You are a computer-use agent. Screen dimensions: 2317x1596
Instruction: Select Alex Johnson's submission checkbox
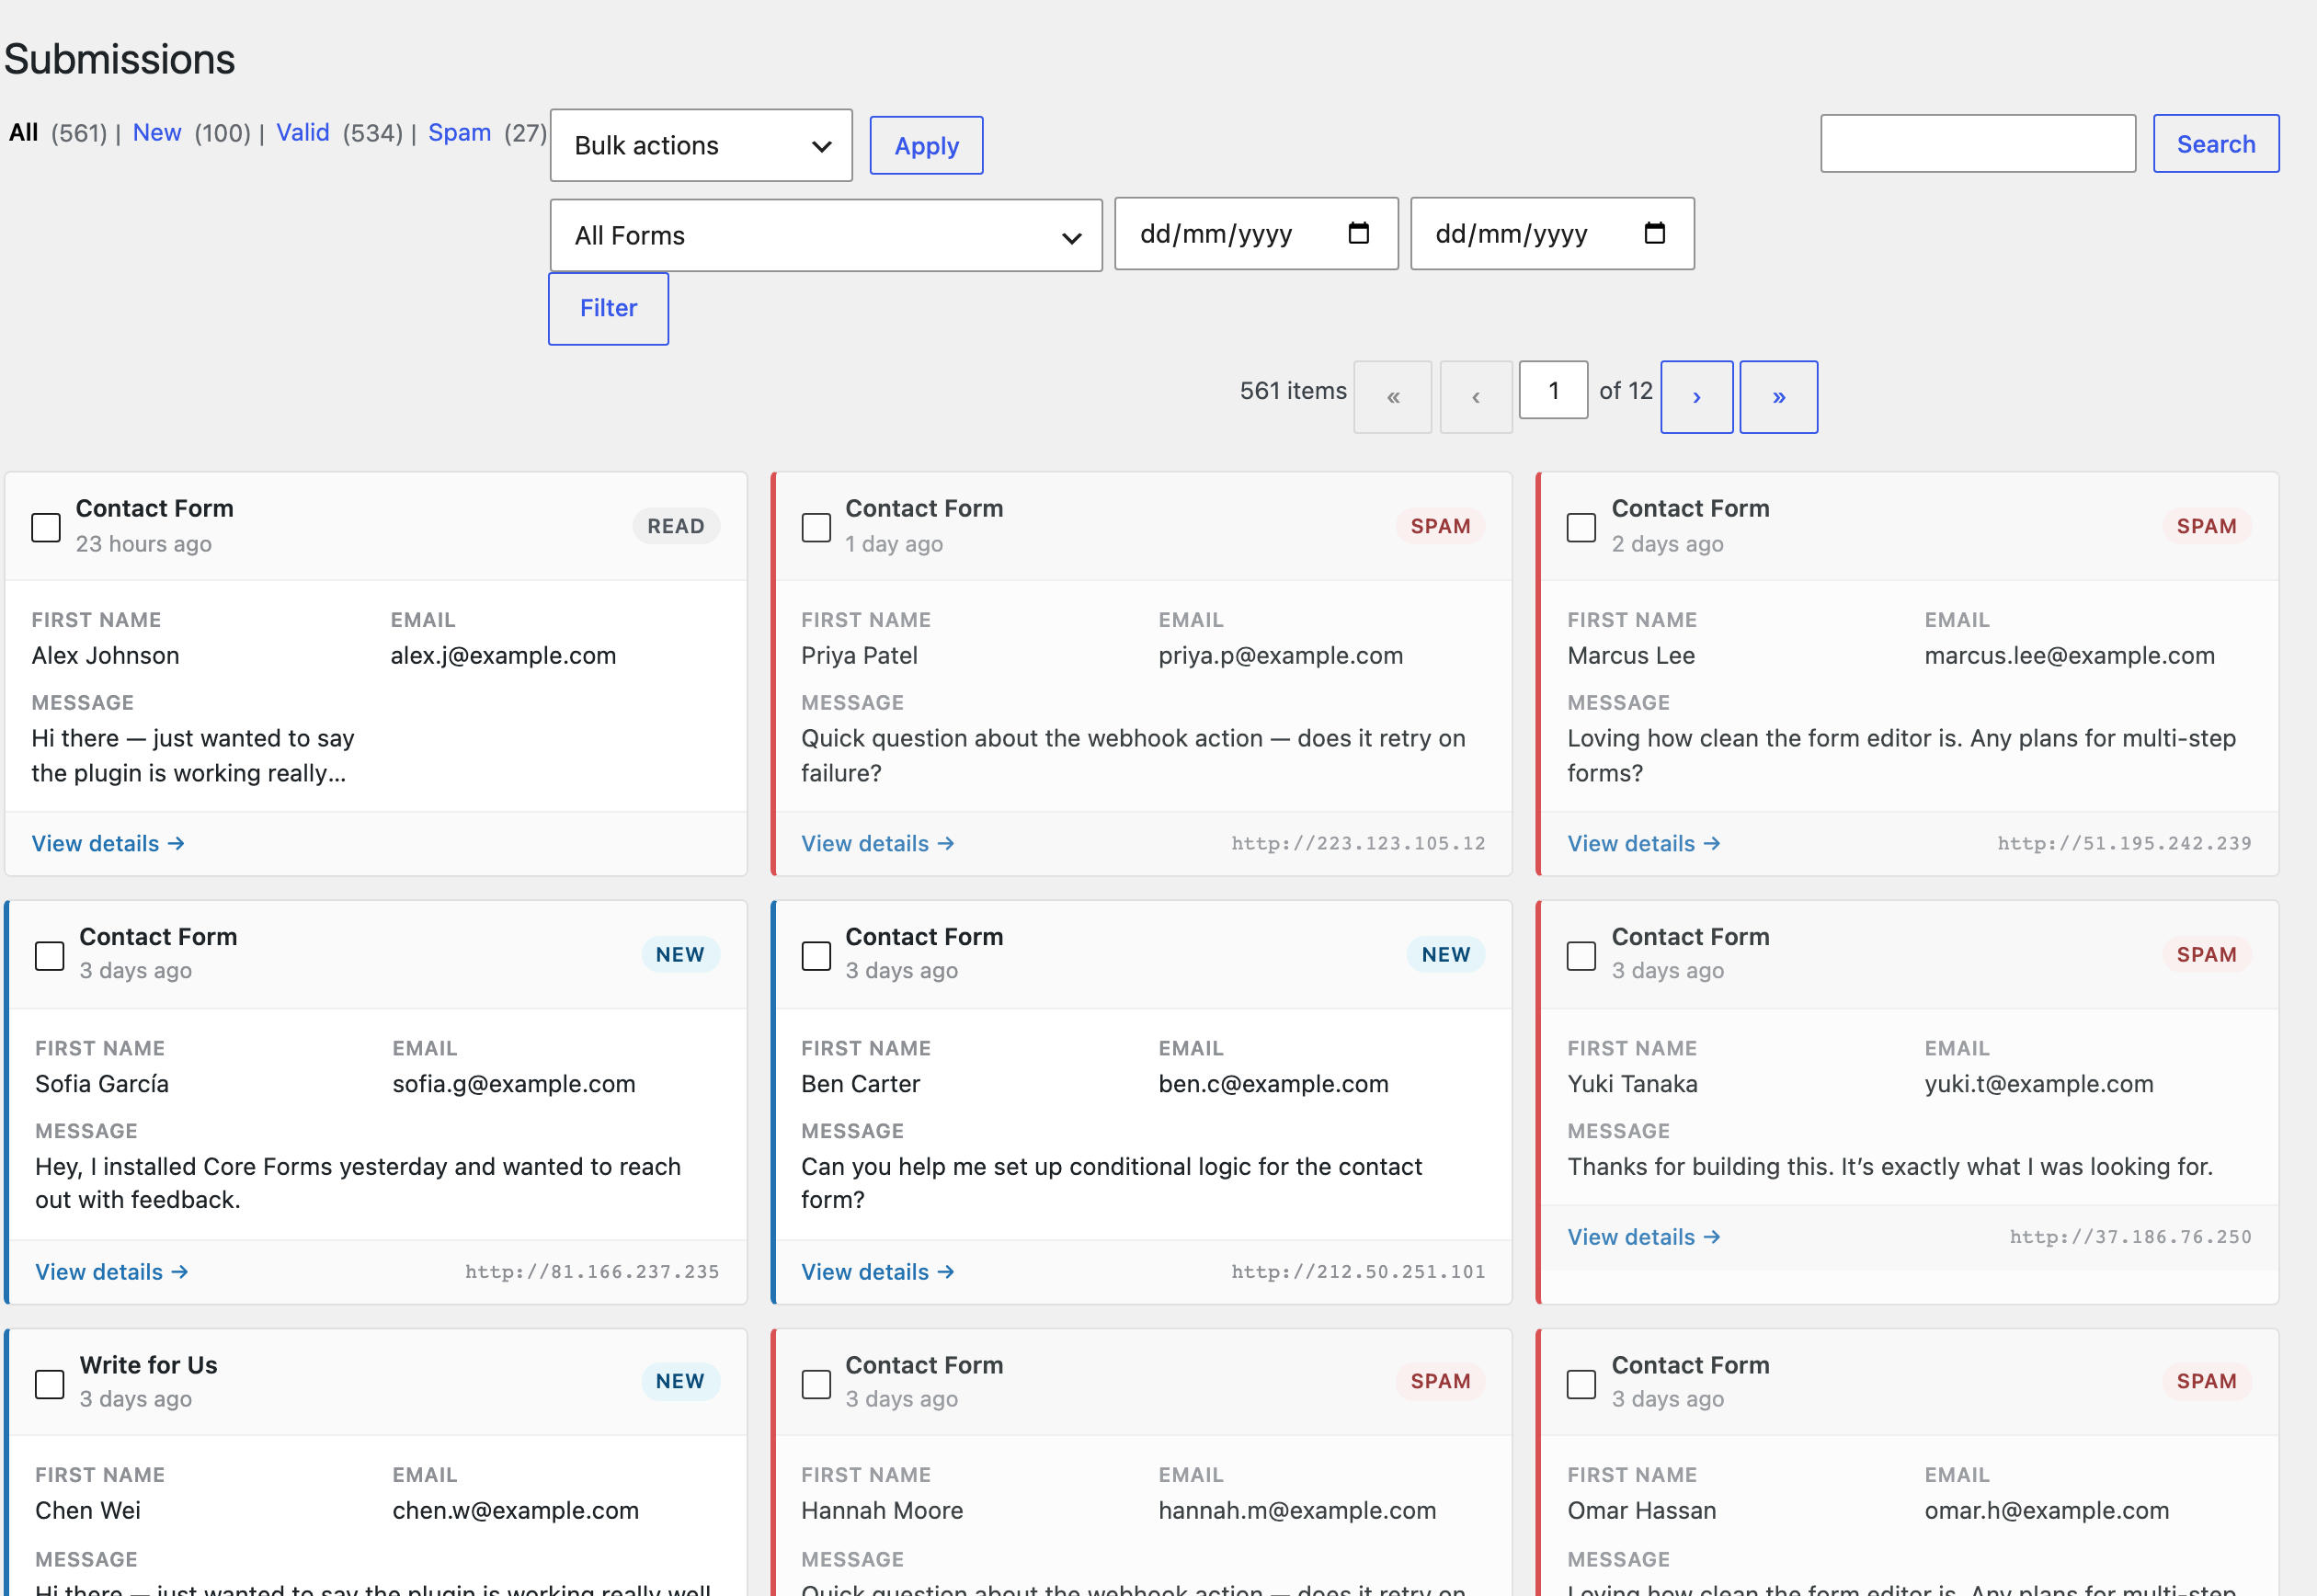(46, 527)
